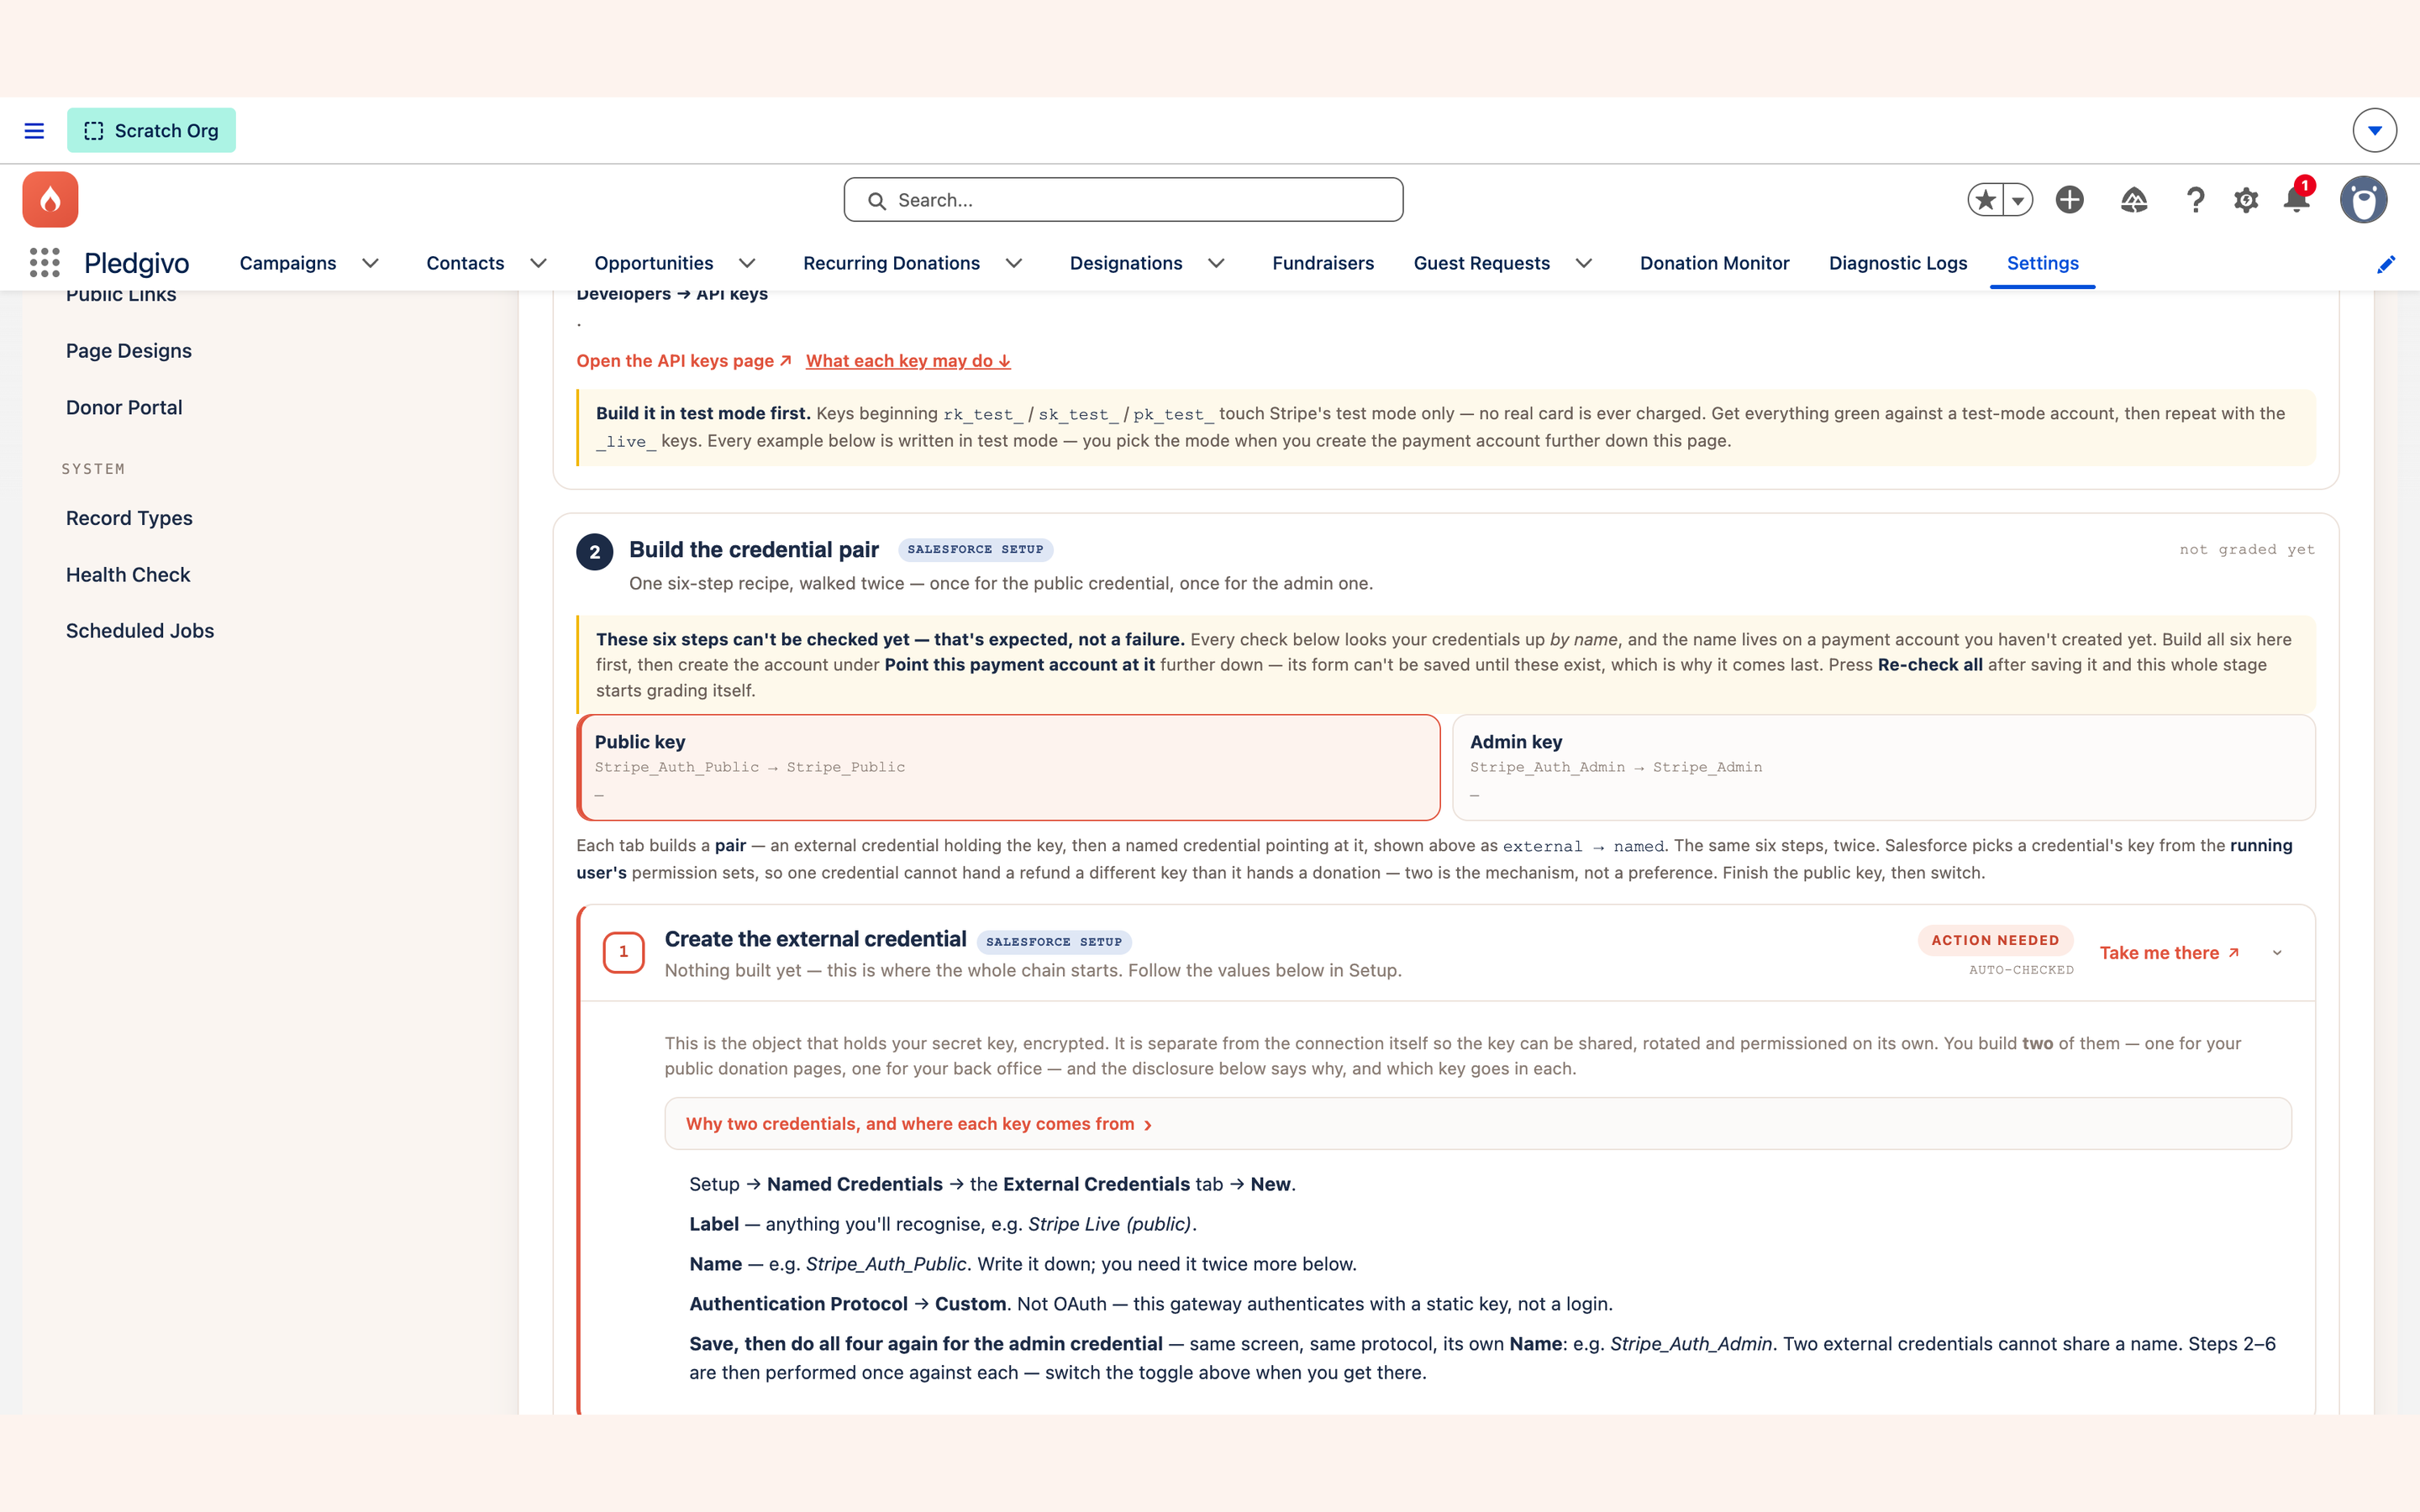Expand the Guest Requests chevron

[1584, 263]
